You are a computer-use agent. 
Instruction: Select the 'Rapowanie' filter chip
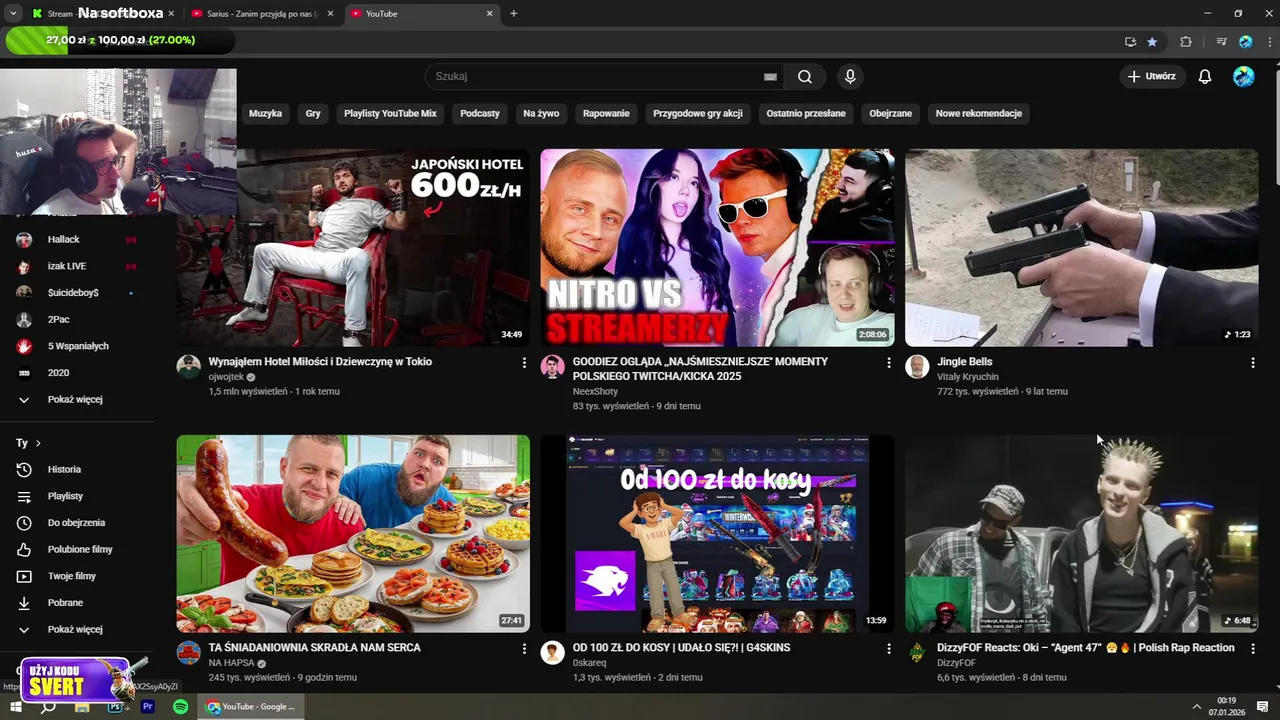click(x=606, y=114)
